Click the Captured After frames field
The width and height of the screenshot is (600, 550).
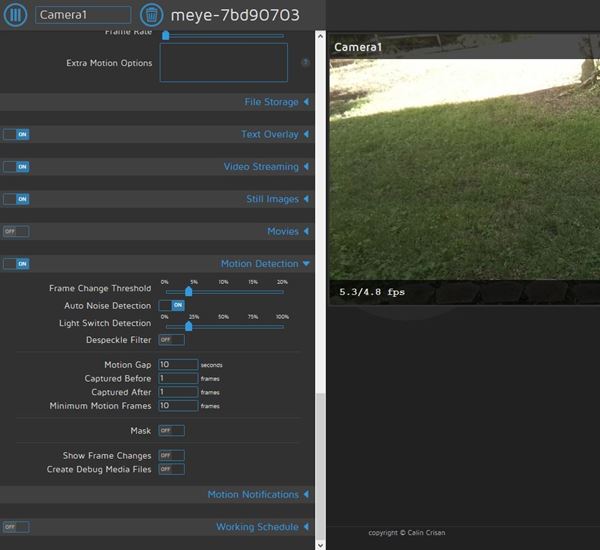point(178,392)
